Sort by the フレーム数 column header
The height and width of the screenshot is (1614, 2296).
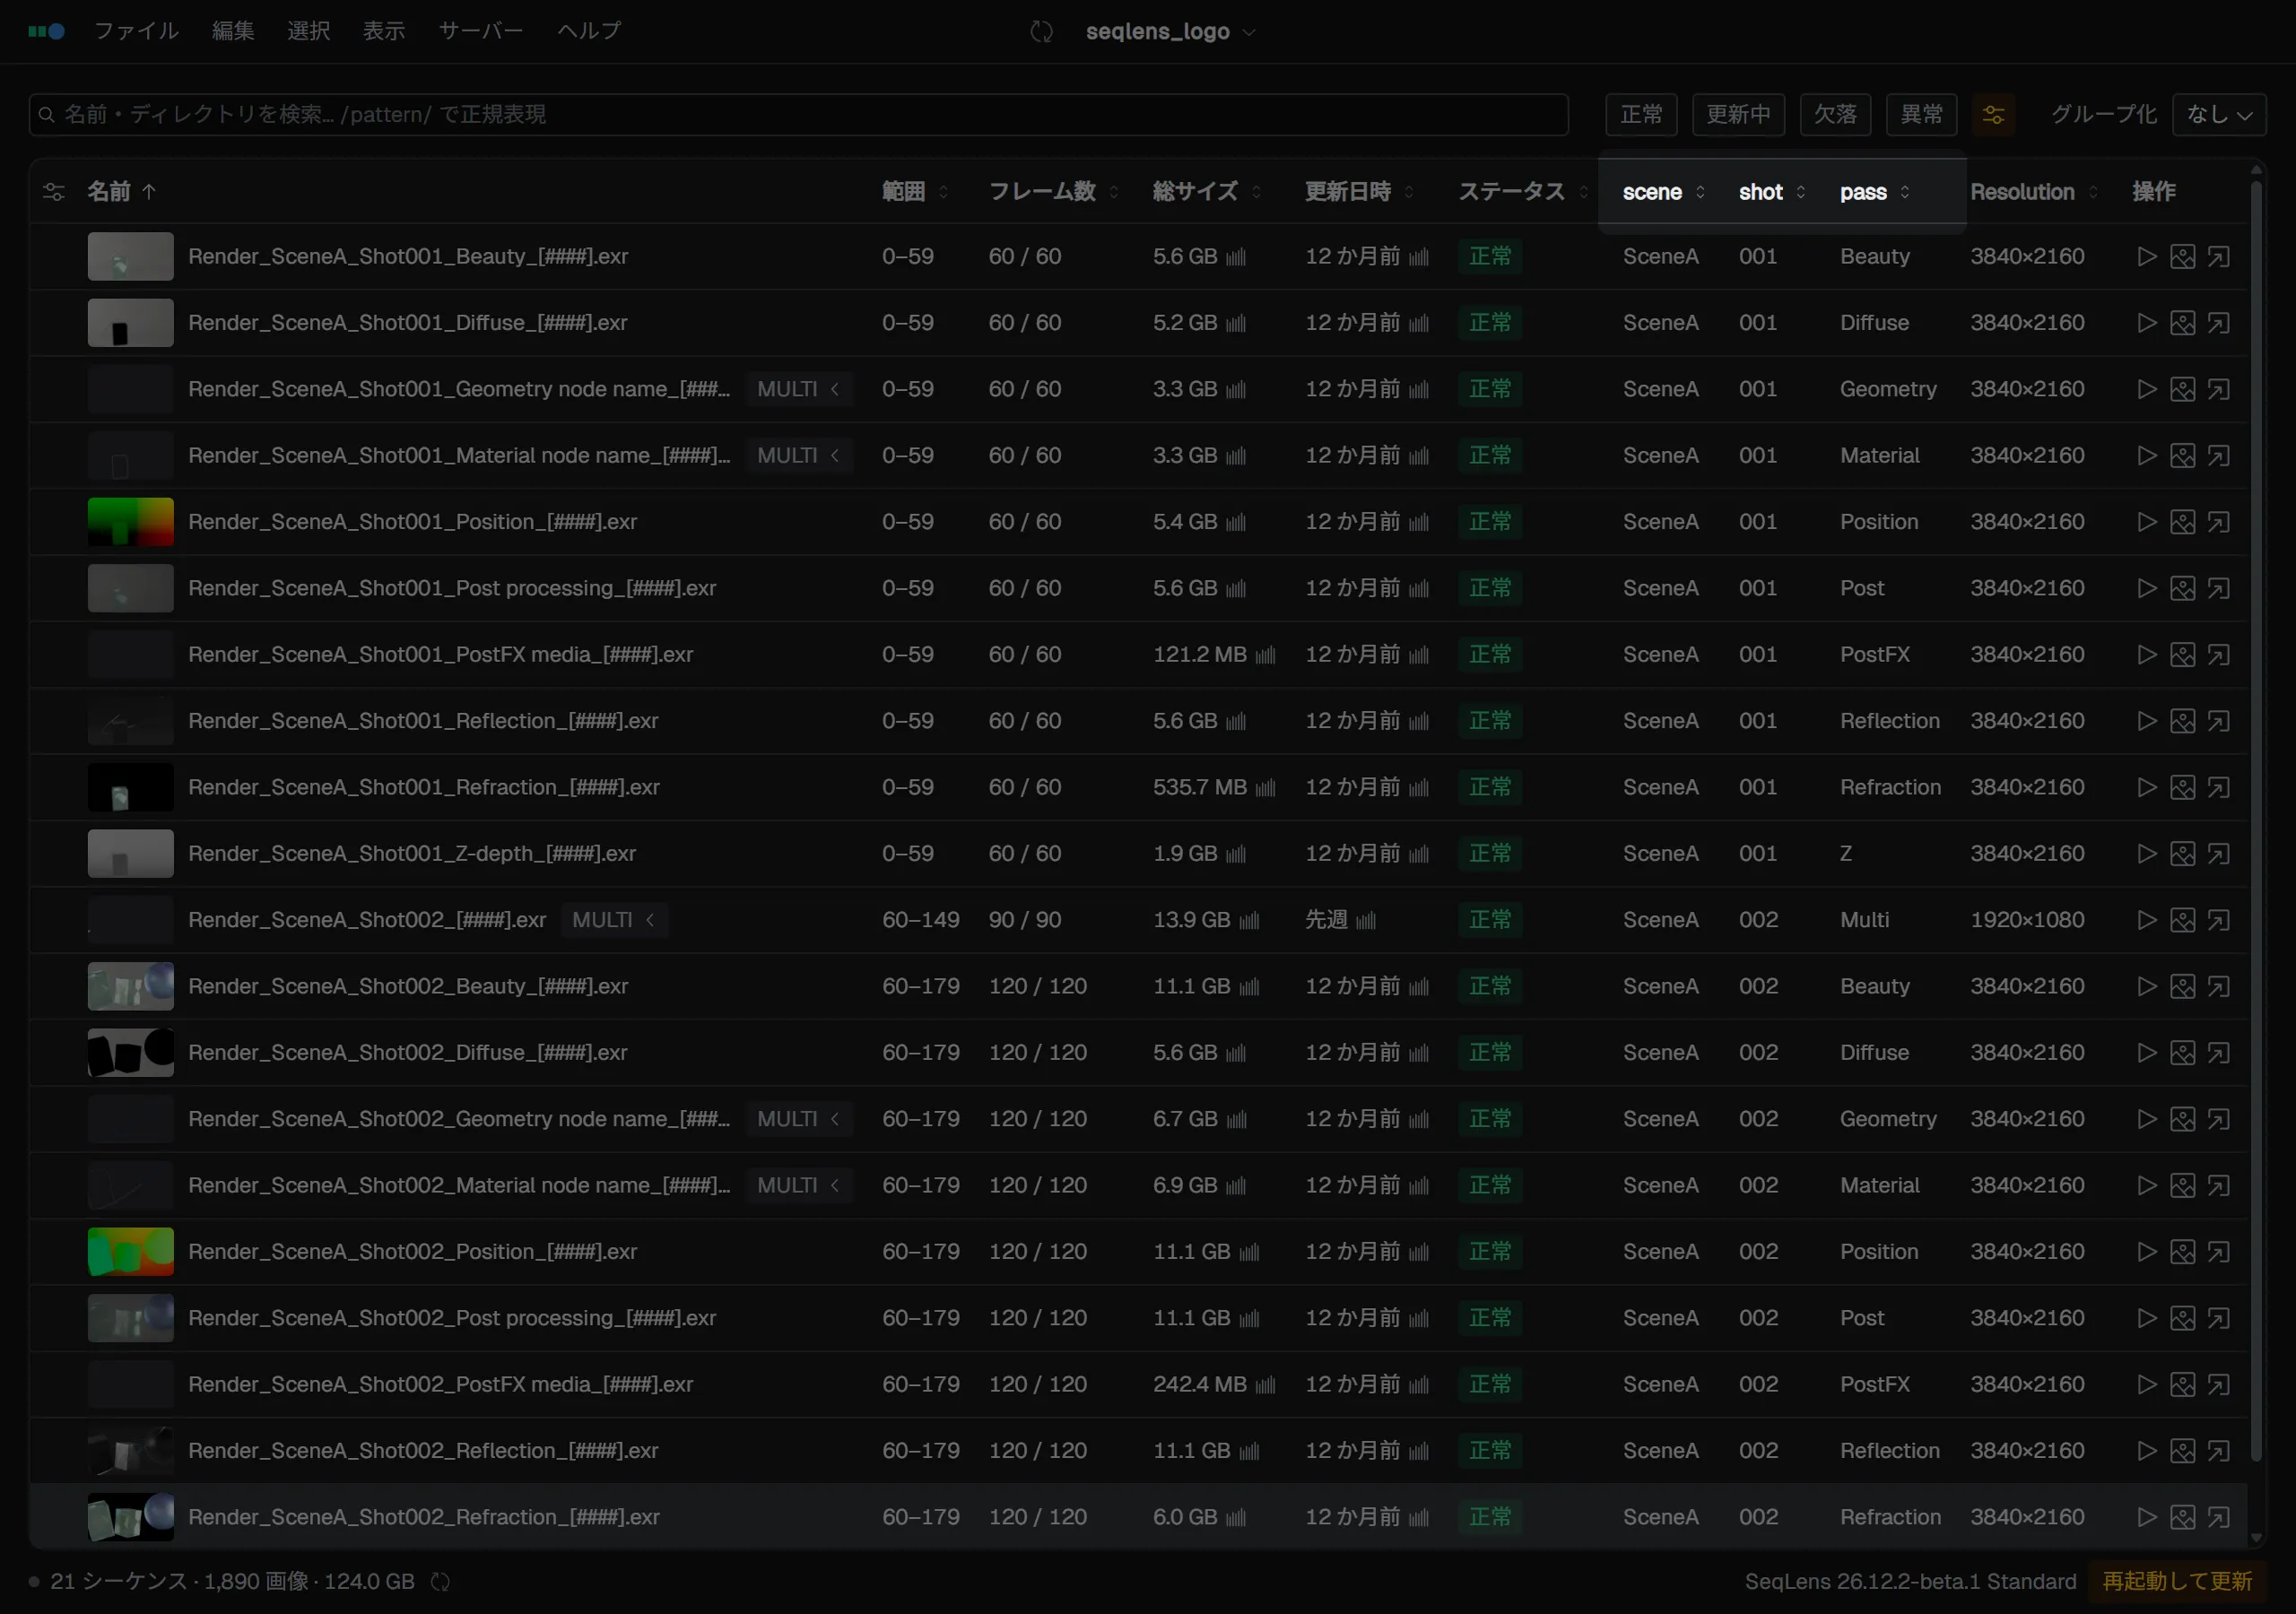tap(1053, 192)
